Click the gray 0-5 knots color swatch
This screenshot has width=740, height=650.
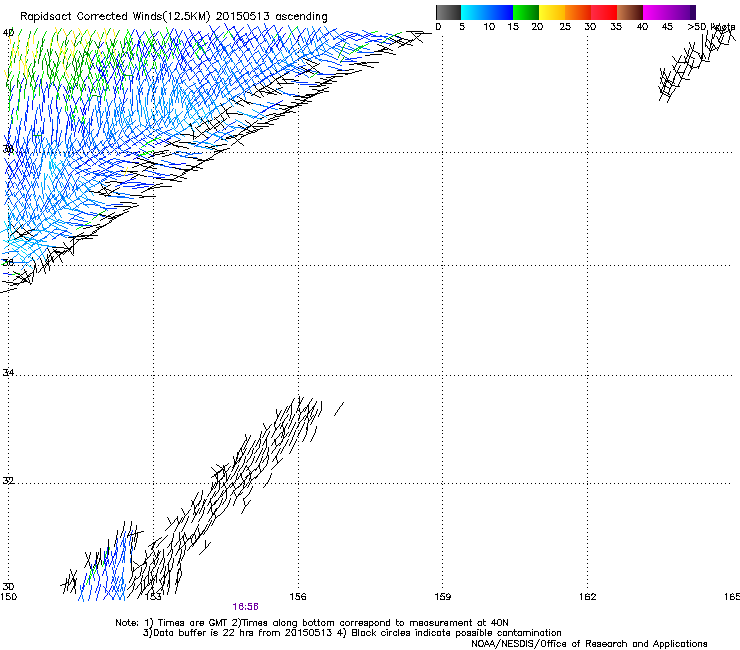pyautogui.click(x=448, y=12)
